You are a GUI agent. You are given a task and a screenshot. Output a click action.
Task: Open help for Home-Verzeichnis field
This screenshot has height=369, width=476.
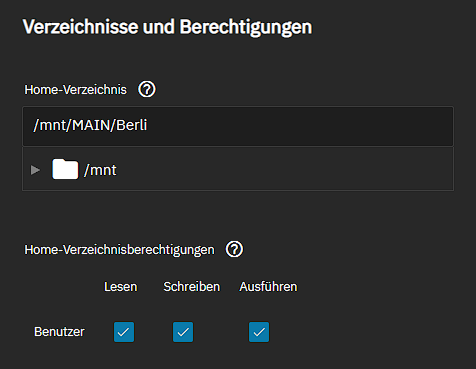coord(147,89)
